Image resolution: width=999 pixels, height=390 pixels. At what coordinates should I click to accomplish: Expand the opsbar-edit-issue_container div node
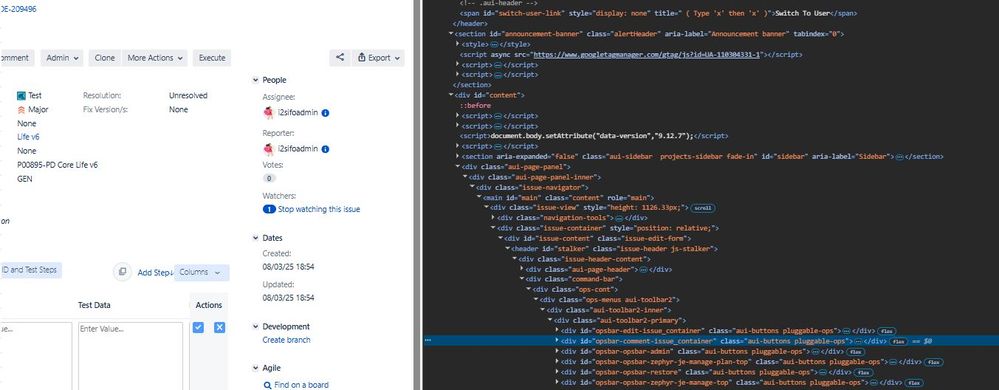point(556,331)
